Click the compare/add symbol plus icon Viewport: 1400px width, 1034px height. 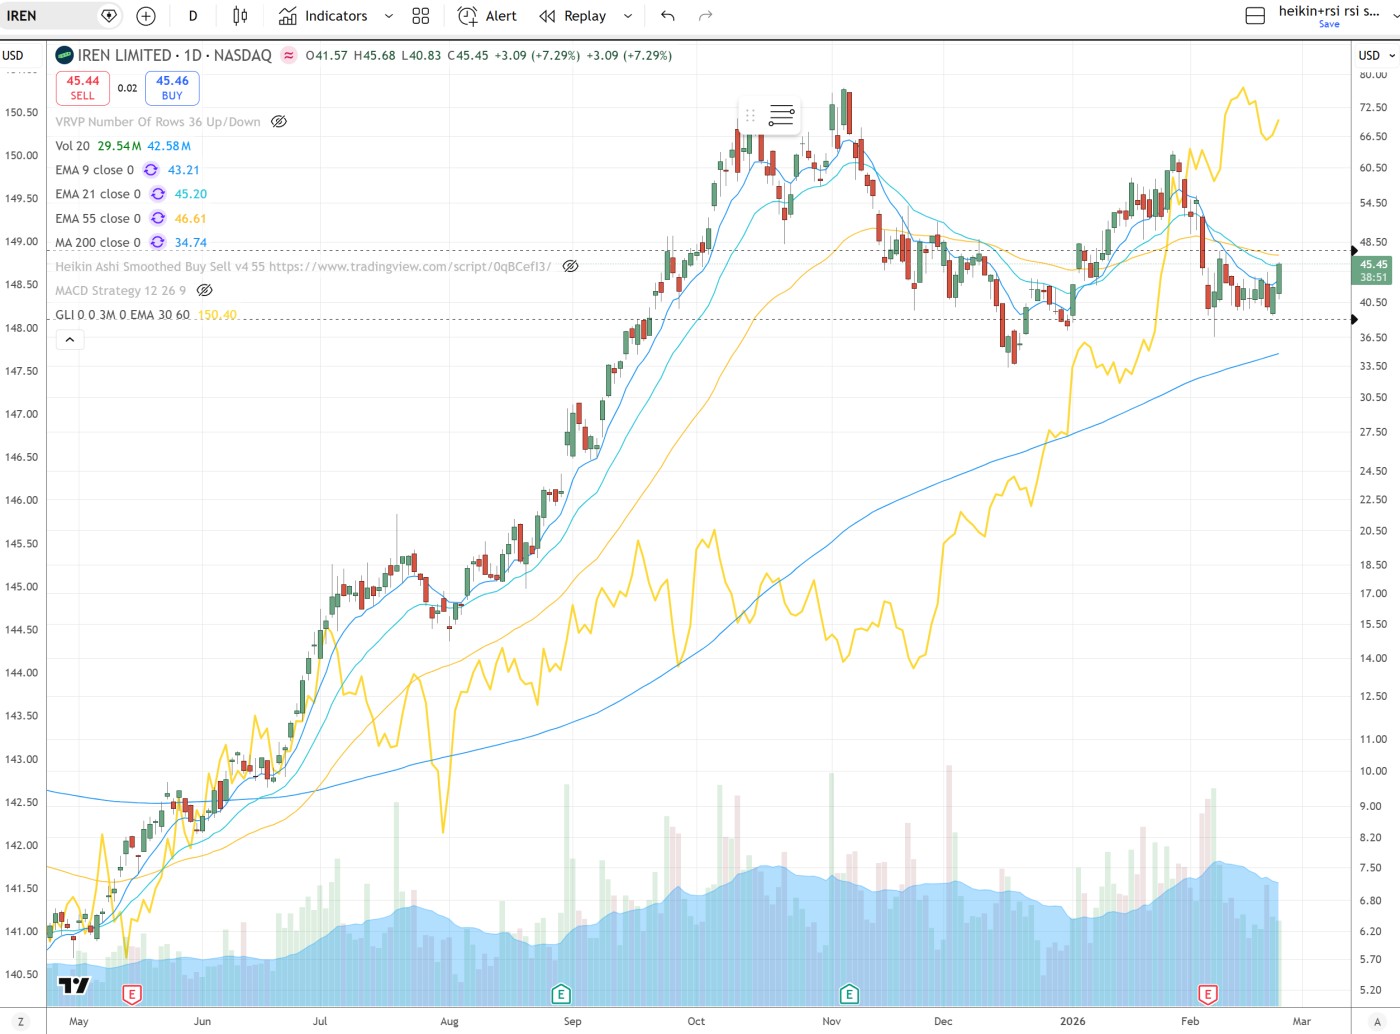pyautogui.click(x=146, y=16)
